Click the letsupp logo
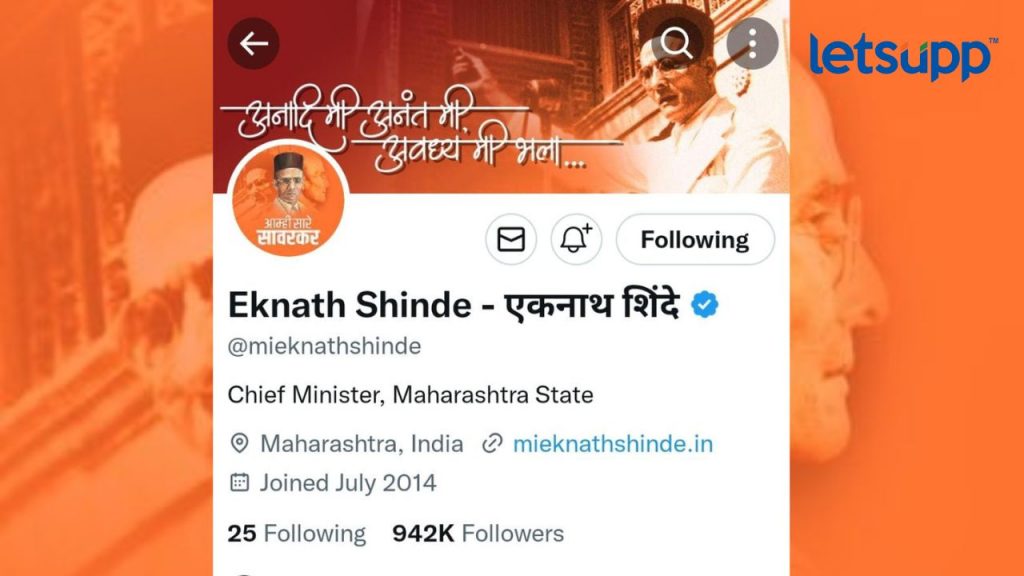The height and width of the screenshot is (576, 1024). tap(903, 57)
